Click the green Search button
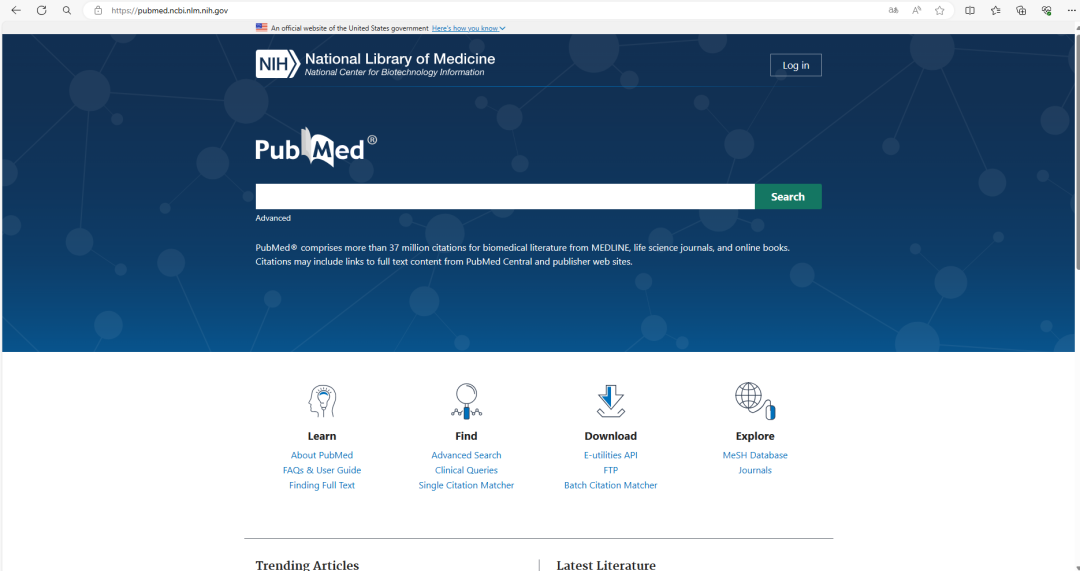 point(788,196)
